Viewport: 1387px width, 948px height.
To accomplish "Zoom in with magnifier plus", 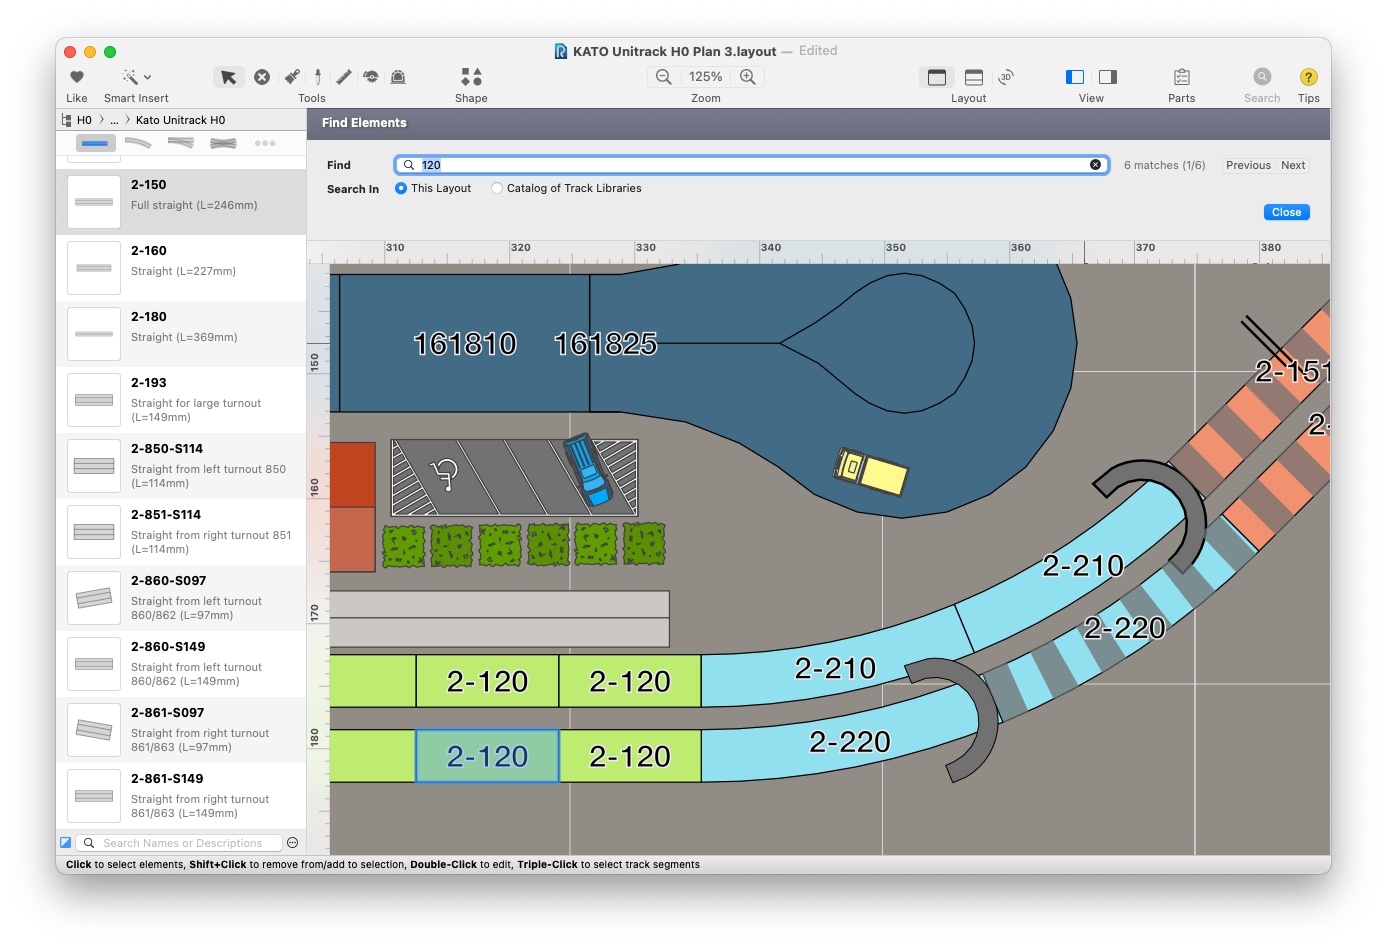I will coord(747,77).
